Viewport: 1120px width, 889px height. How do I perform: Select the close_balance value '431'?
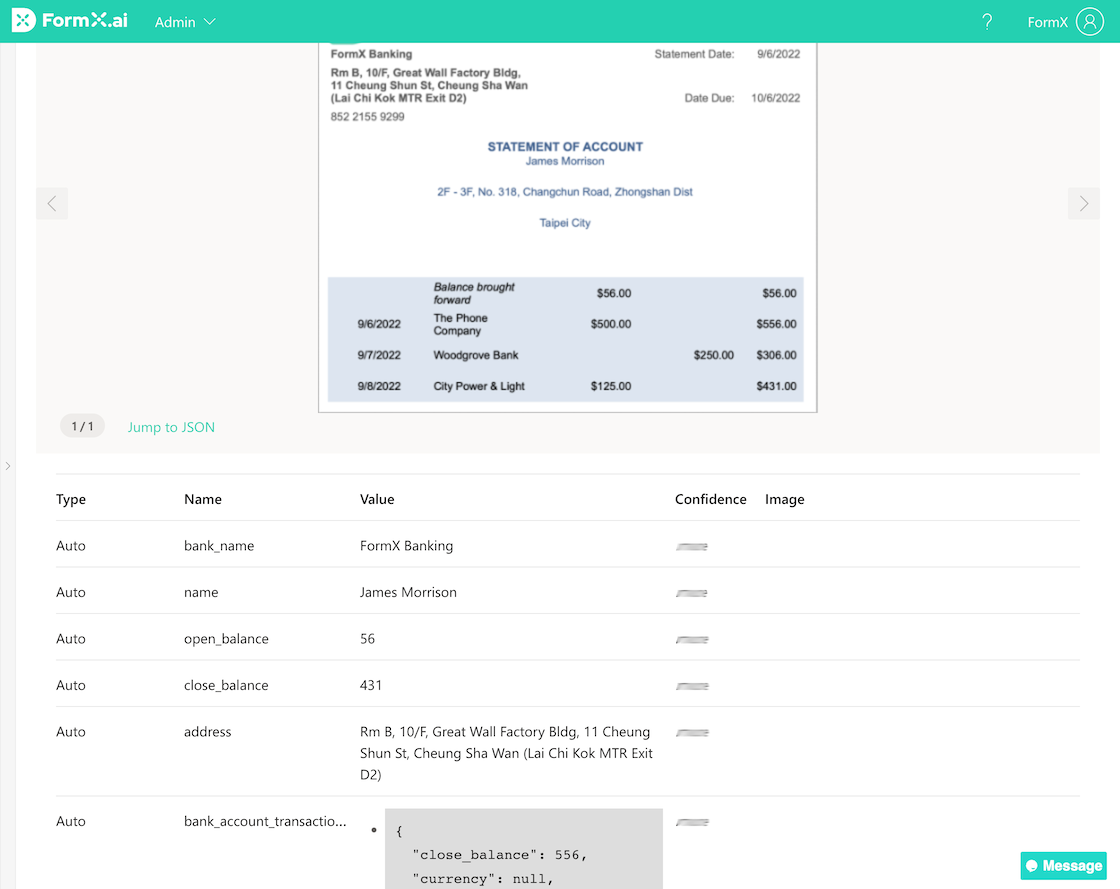(371, 685)
